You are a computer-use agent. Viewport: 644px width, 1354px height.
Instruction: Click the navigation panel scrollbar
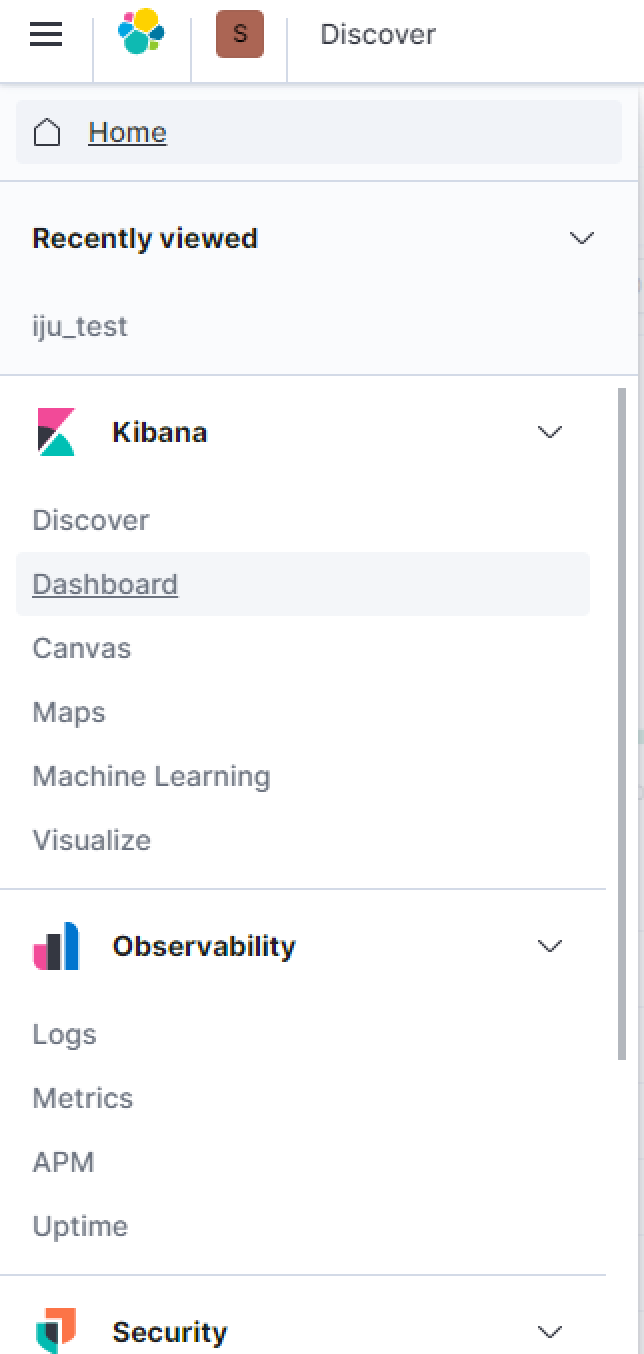(x=622, y=720)
